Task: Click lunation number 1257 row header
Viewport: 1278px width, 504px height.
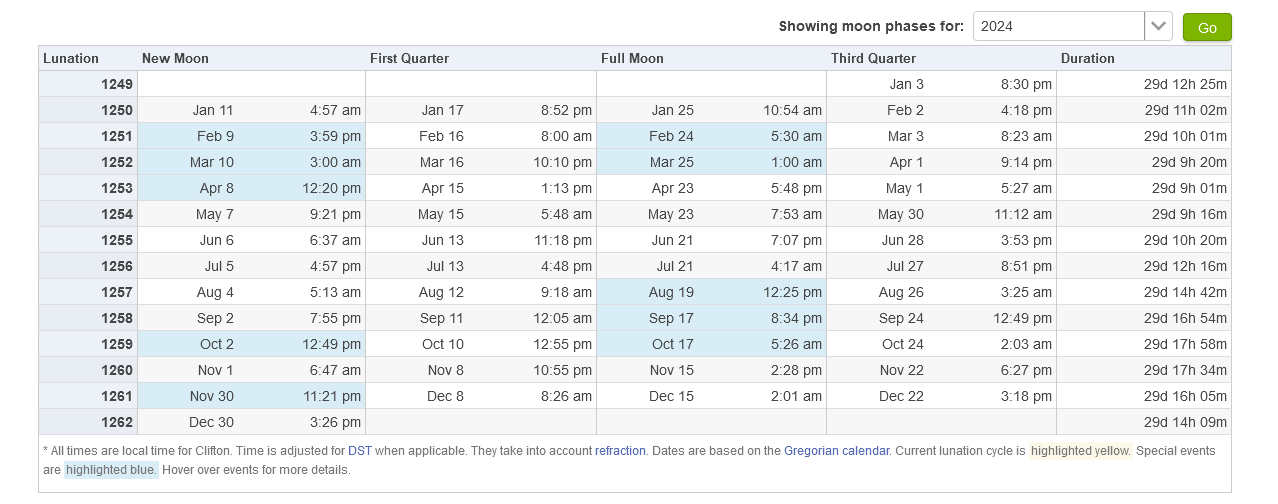Action: tap(88, 292)
